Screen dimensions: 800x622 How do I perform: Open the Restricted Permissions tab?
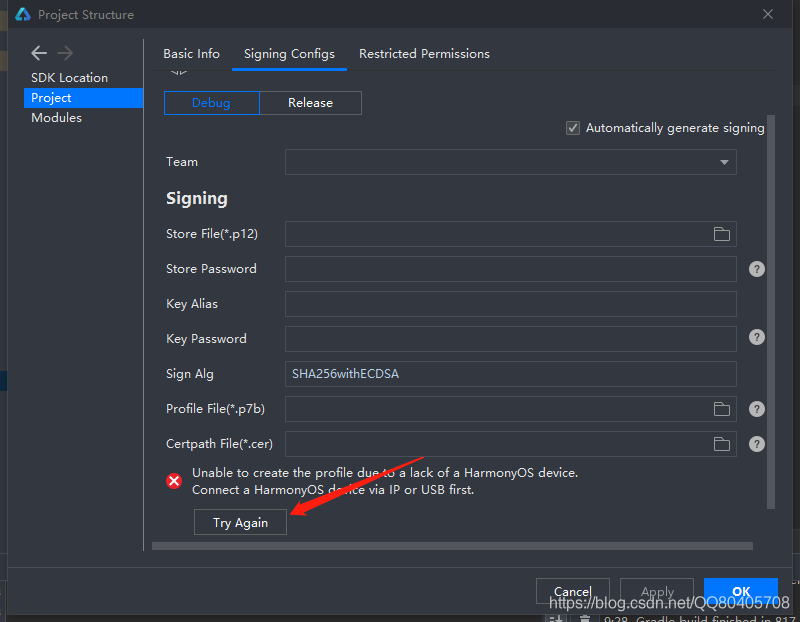(424, 54)
